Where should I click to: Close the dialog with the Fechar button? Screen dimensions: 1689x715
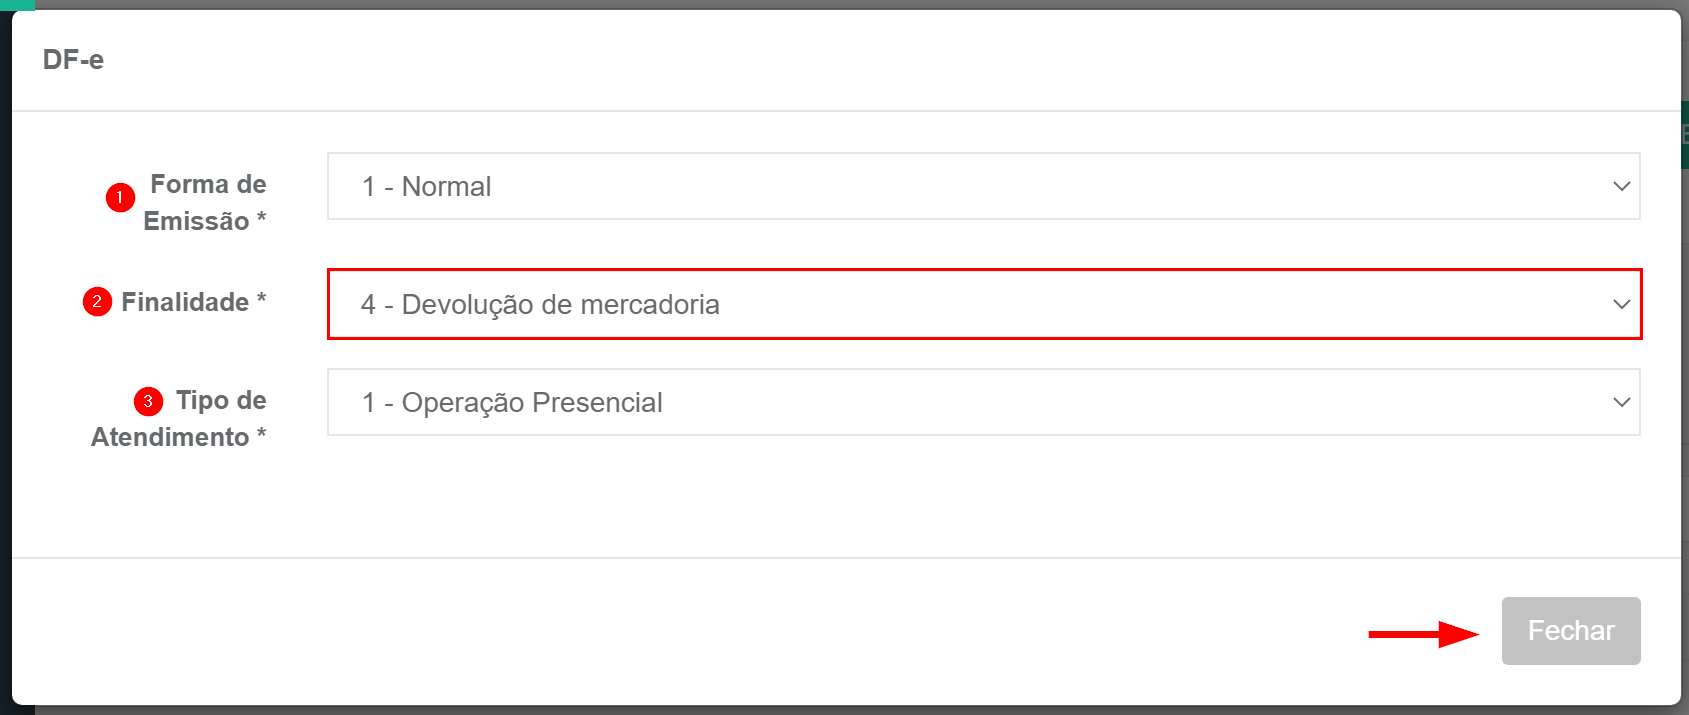(x=1570, y=631)
